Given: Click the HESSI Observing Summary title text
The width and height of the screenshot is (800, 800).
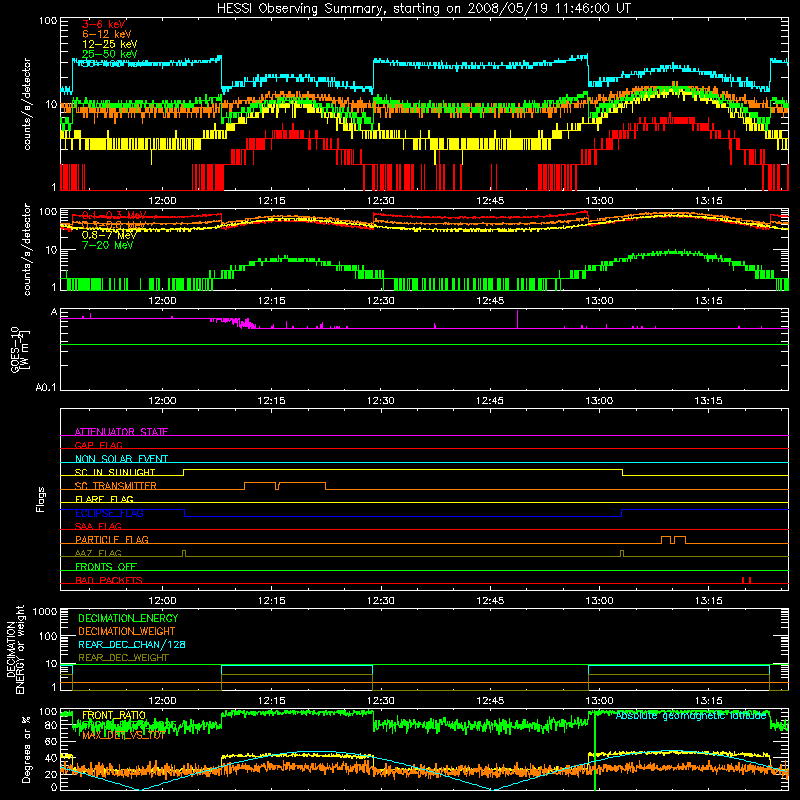Looking at the screenshot, I should (x=424, y=9).
